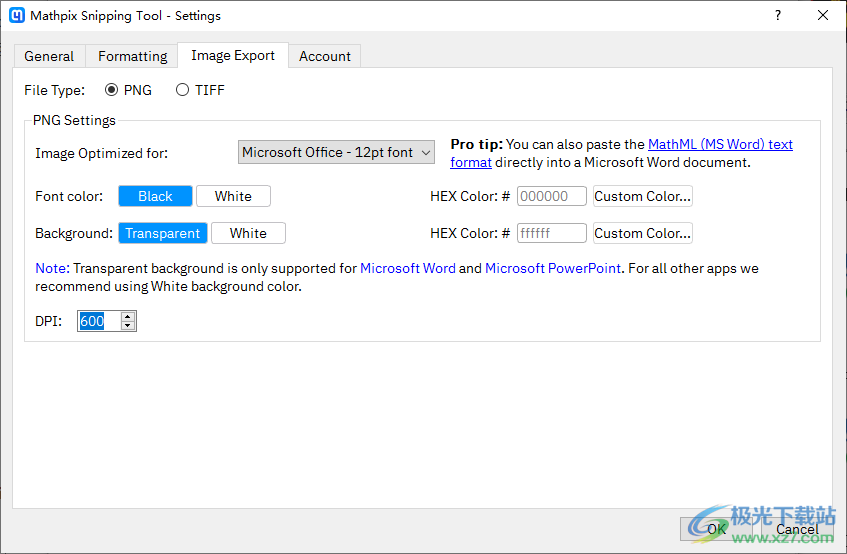Open the Formatting tab

tap(132, 56)
